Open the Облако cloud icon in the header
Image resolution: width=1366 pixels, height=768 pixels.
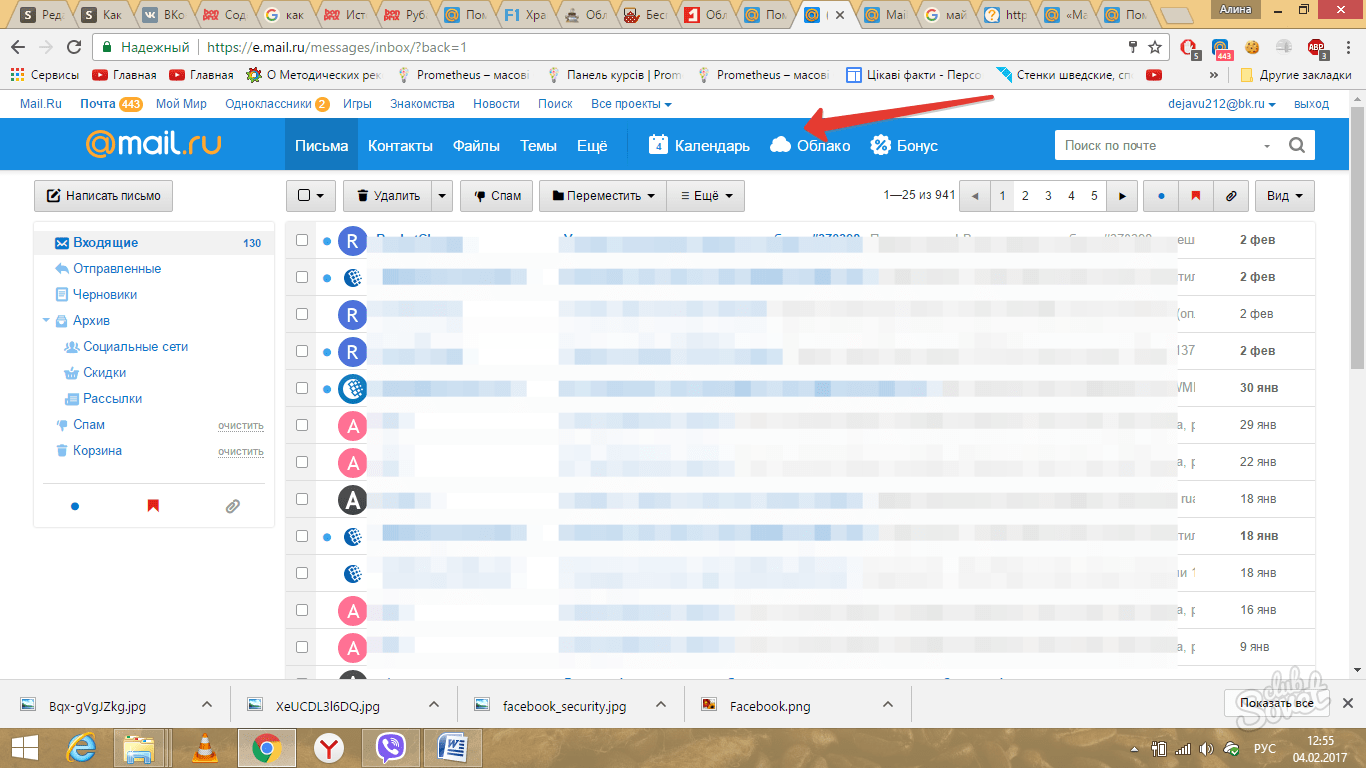pos(780,145)
